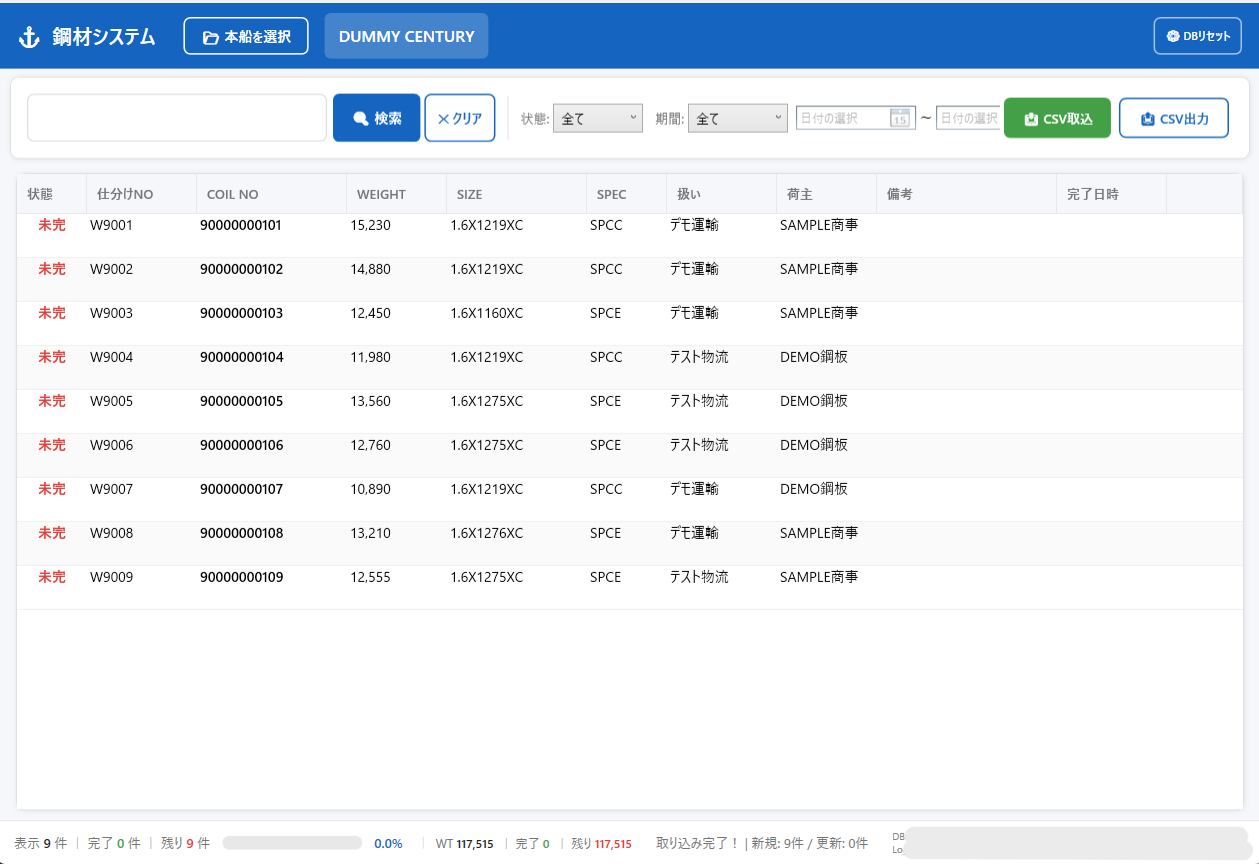Click W9009 sorting number cell
This screenshot has height=864, width=1259.
(111, 577)
